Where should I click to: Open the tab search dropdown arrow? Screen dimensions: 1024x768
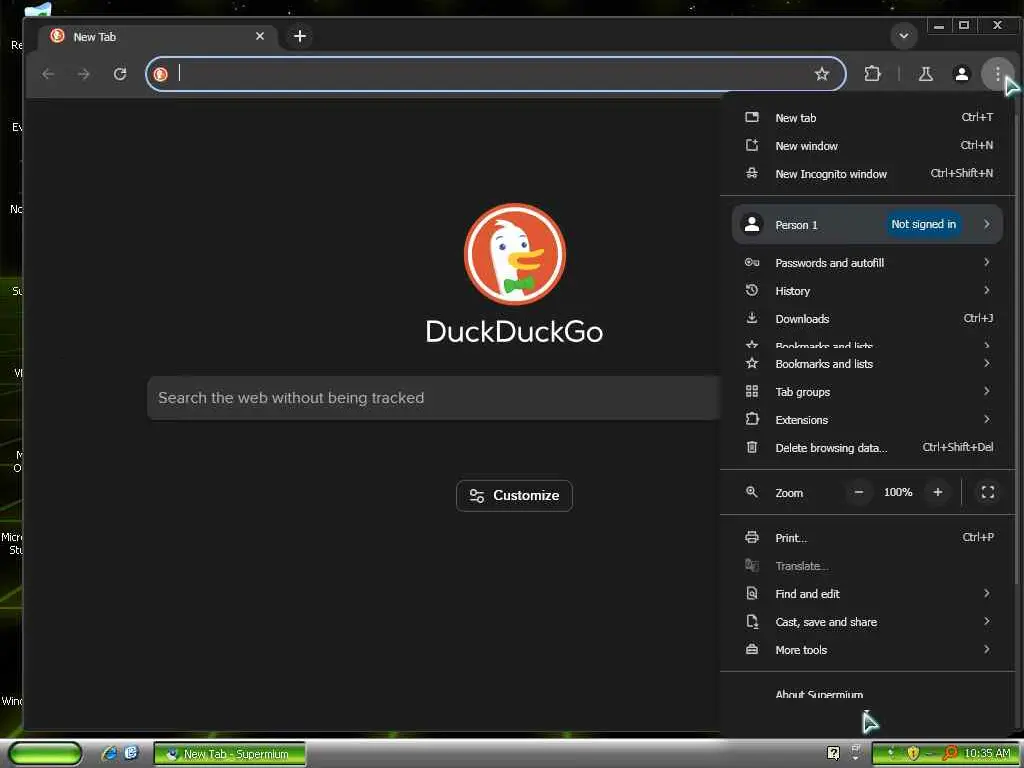(x=904, y=36)
